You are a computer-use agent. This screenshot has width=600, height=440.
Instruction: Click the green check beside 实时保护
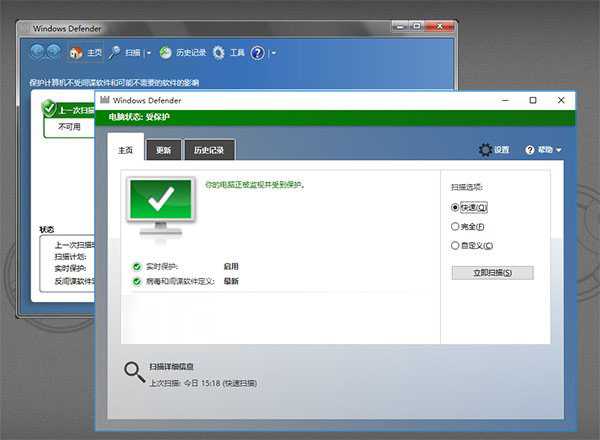click(x=137, y=267)
